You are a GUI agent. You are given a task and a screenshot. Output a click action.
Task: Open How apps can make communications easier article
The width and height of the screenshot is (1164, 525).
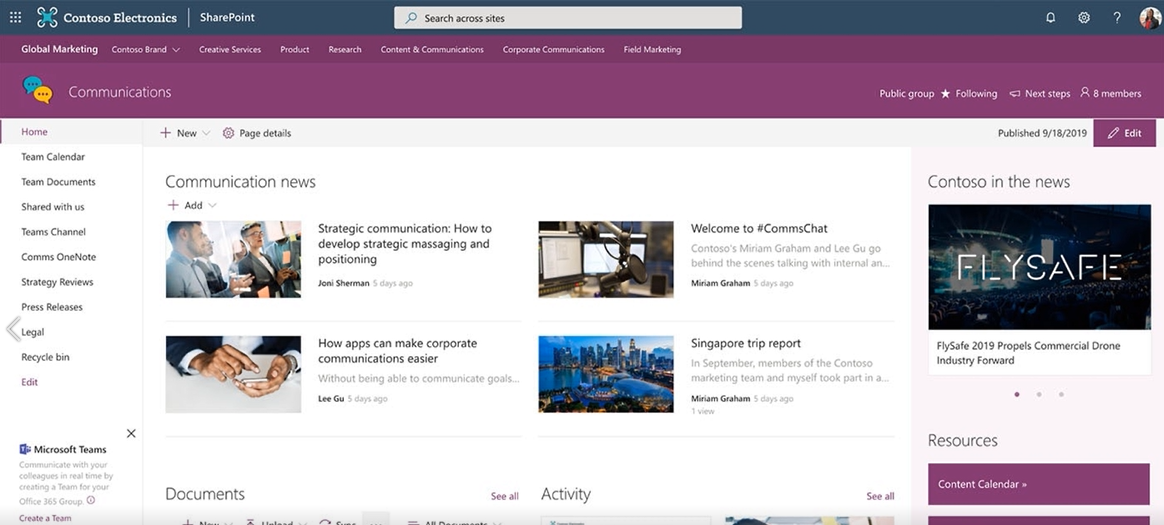397,350
